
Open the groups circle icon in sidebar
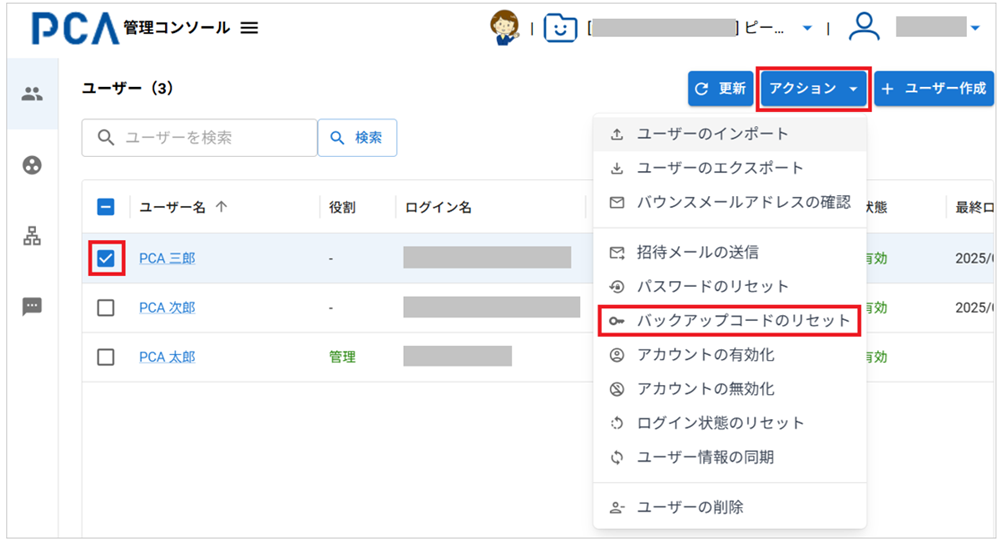tap(32, 166)
